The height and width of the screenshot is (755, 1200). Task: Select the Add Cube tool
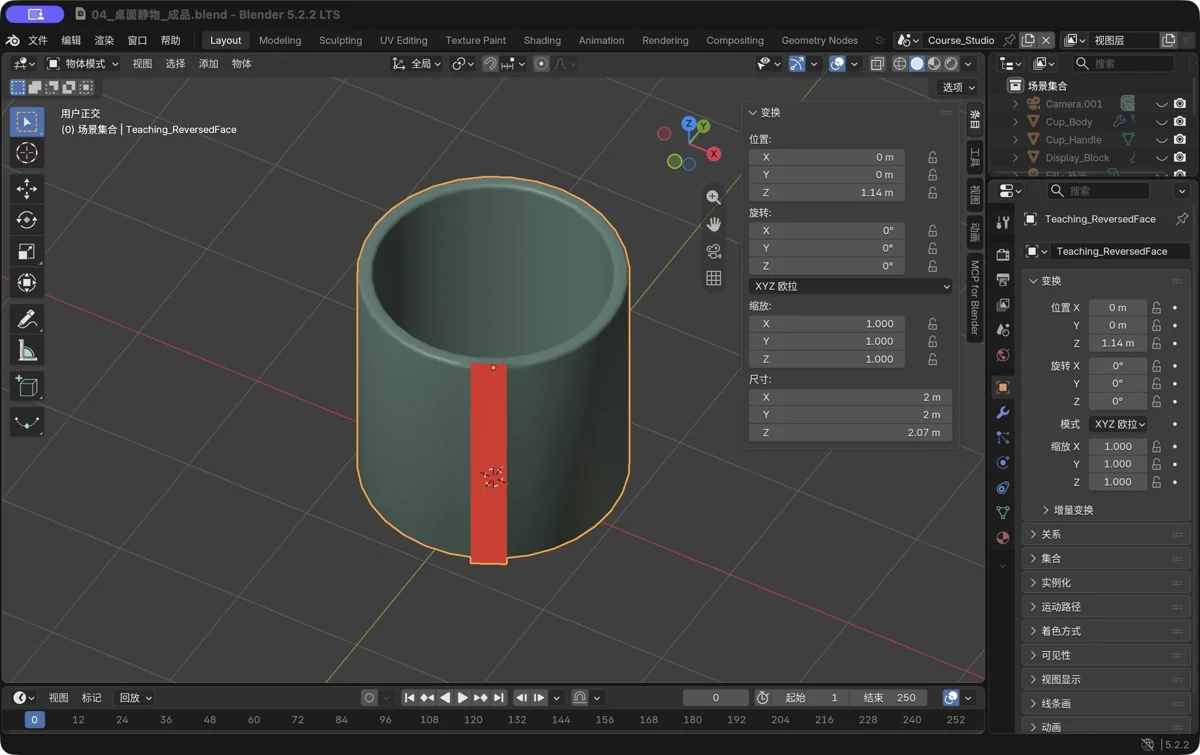(x=27, y=387)
